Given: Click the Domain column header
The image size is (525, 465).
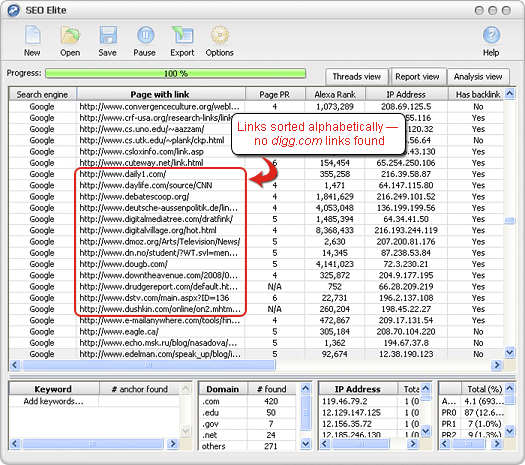Looking at the screenshot, I should click(223, 389).
